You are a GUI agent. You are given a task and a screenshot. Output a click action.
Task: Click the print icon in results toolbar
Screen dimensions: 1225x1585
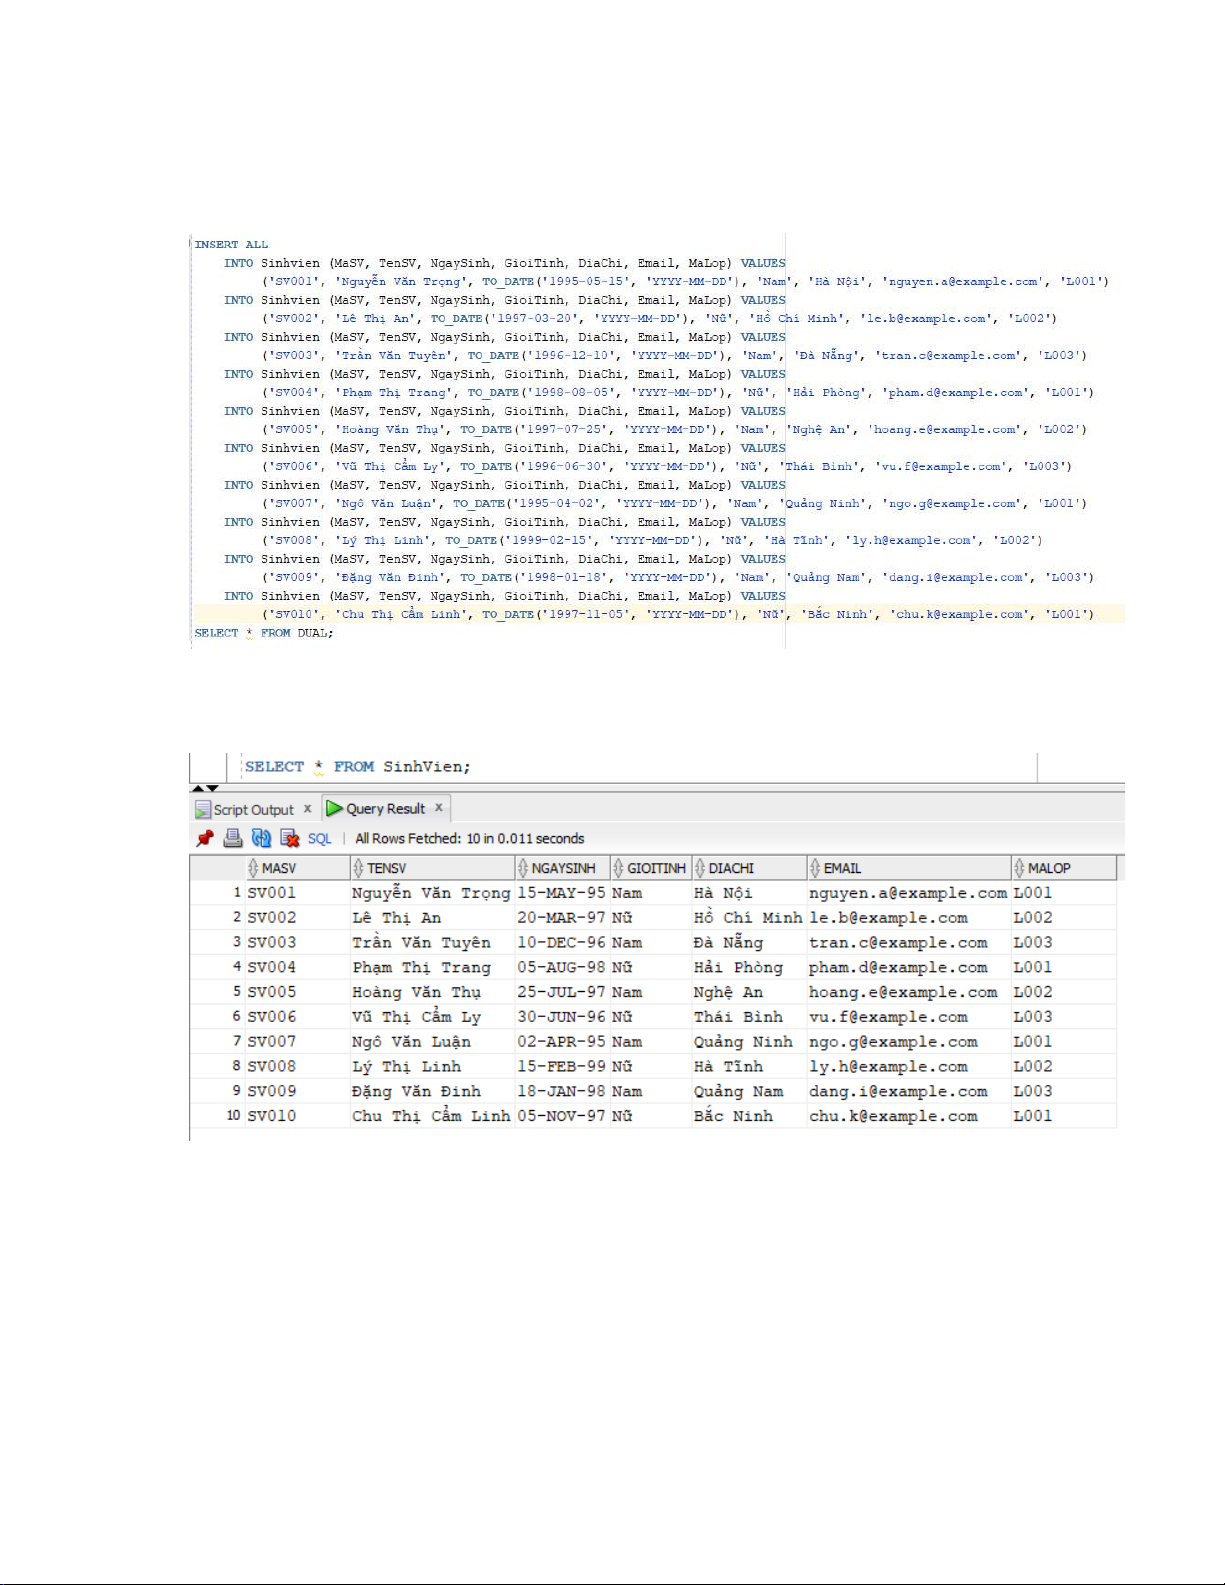coord(233,838)
